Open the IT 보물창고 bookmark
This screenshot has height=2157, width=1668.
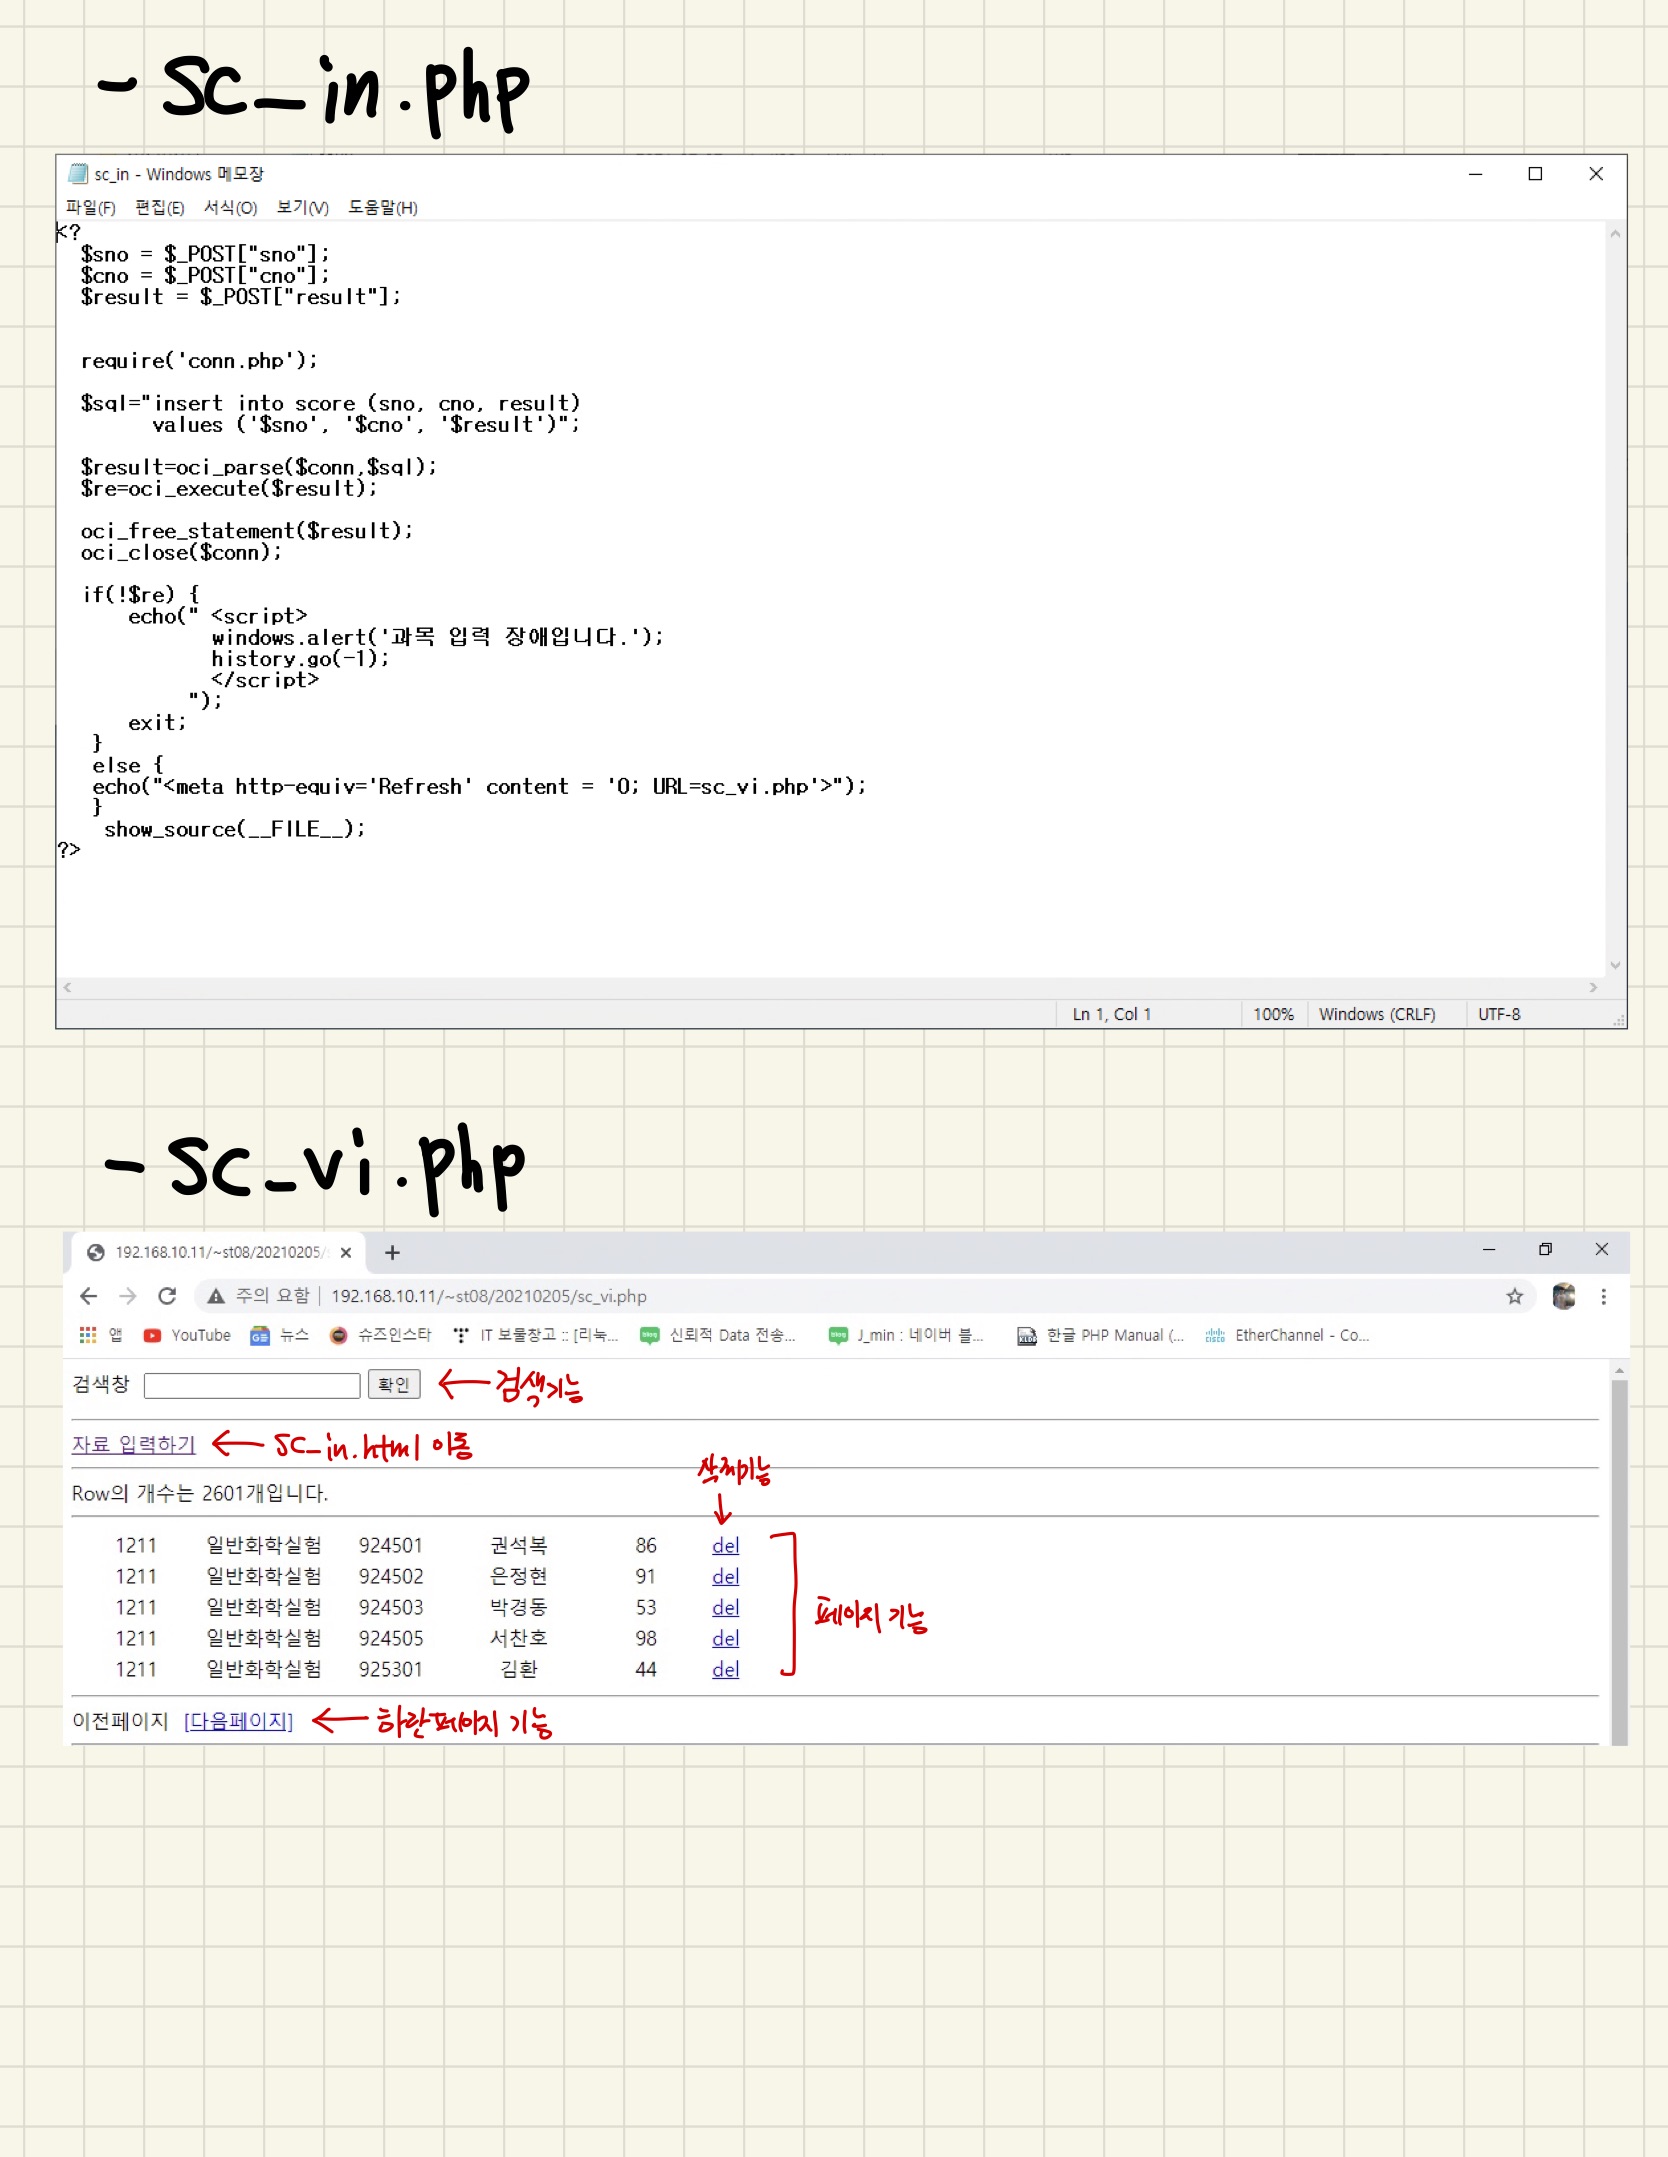click(x=535, y=1335)
